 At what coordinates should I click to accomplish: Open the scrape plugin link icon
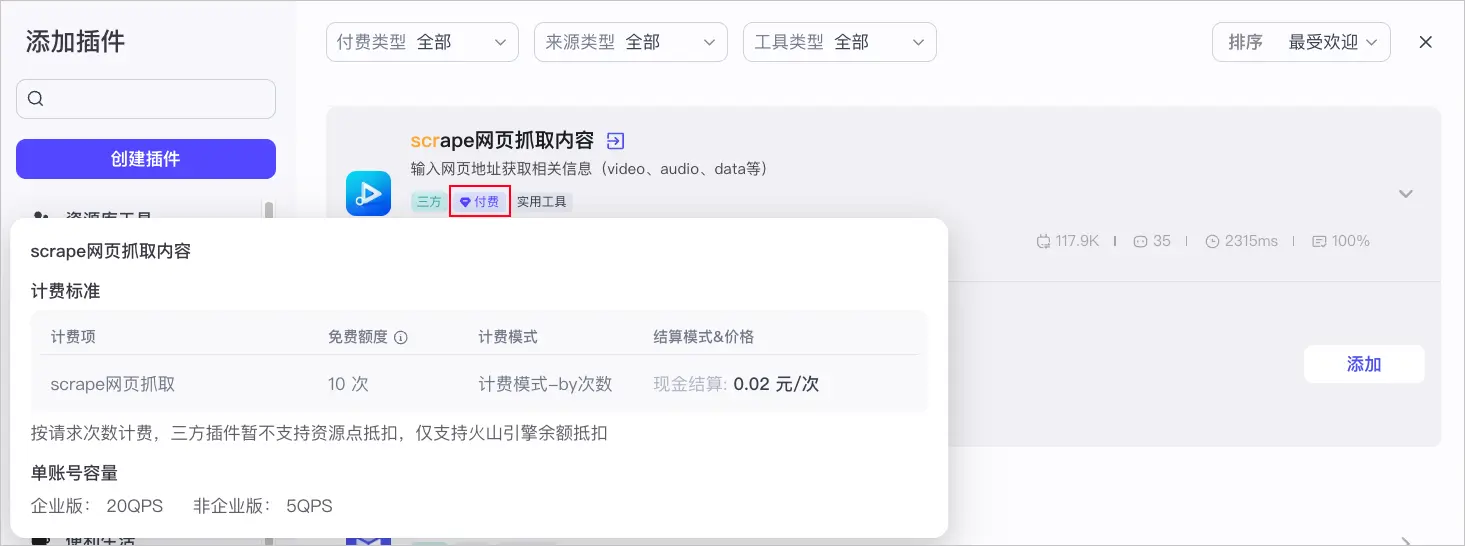616,141
